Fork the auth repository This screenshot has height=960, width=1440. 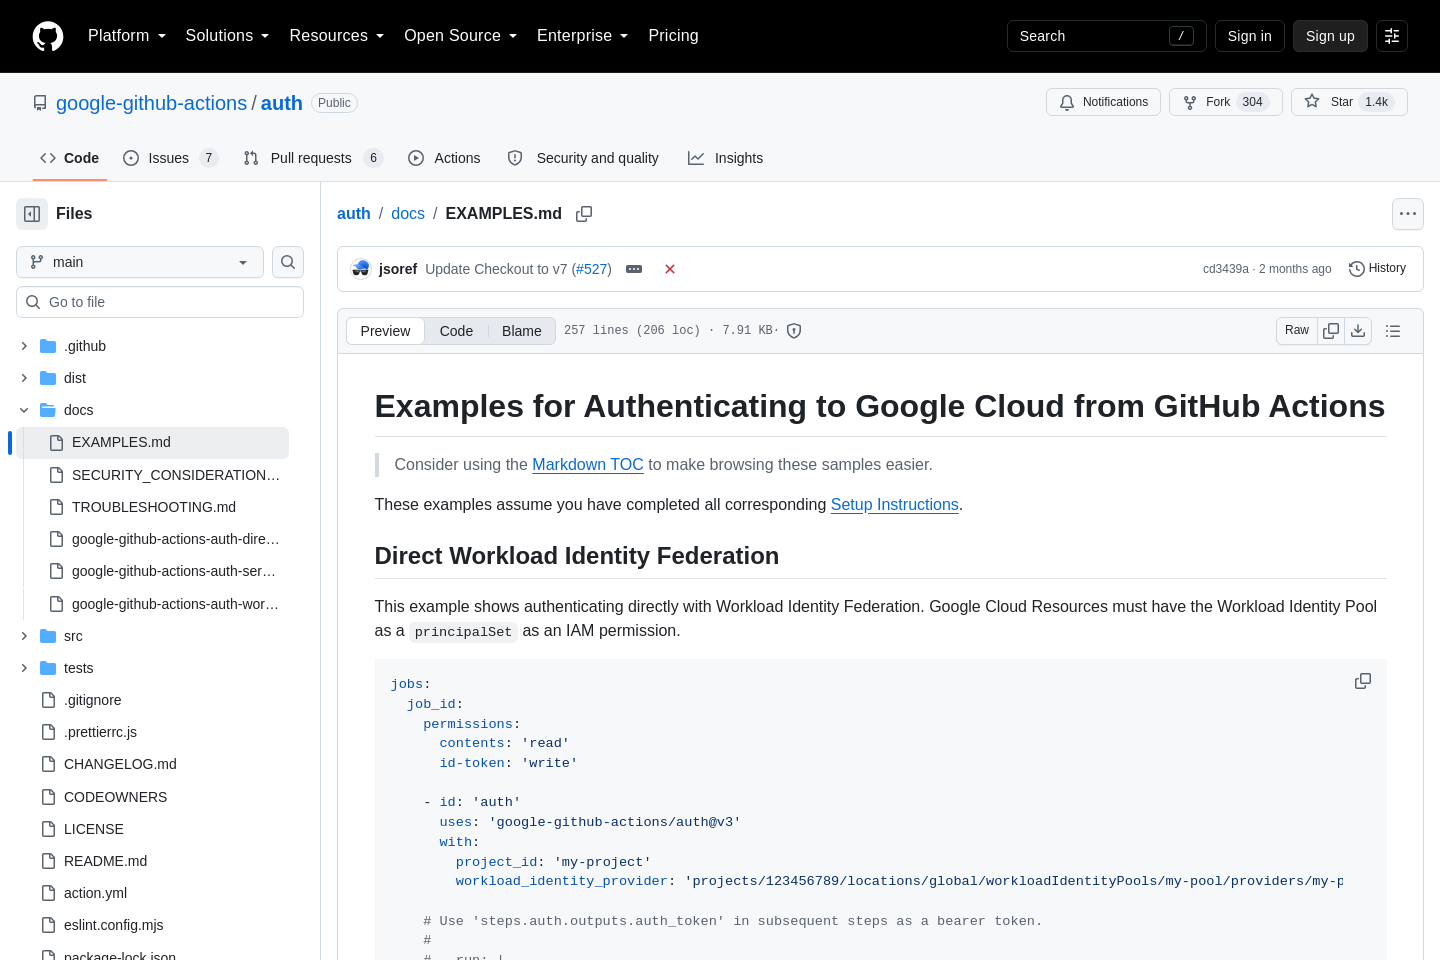pos(1226,102)
